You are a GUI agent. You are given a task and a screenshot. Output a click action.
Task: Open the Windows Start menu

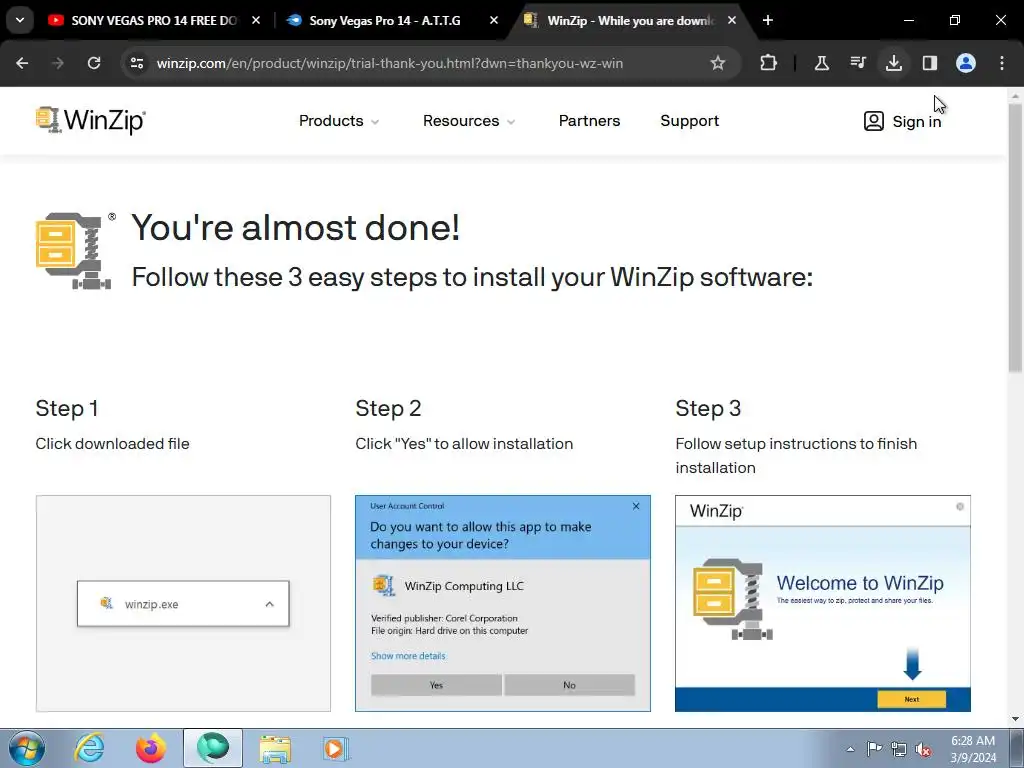click(x=27, y=748)
